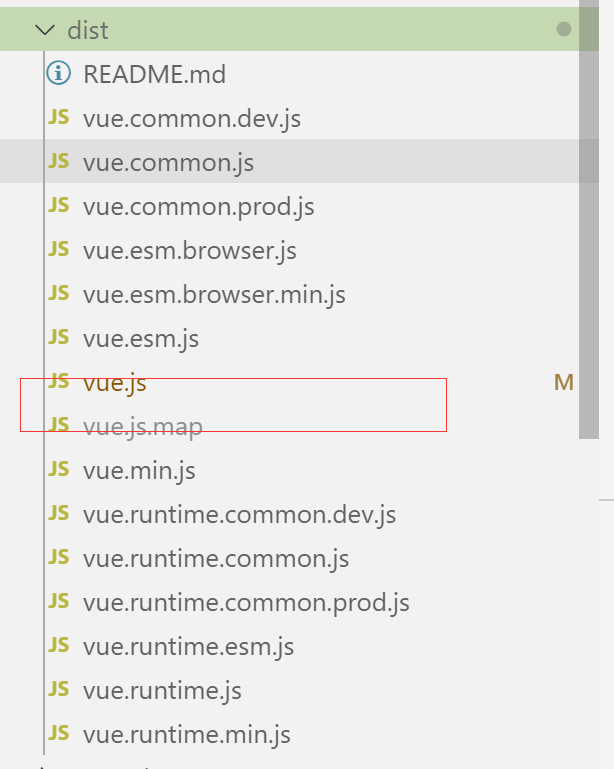This screenshot has height=769, width=614.
Task: Open vue.esm.browser.min.js in the editor
Action: 214,294
